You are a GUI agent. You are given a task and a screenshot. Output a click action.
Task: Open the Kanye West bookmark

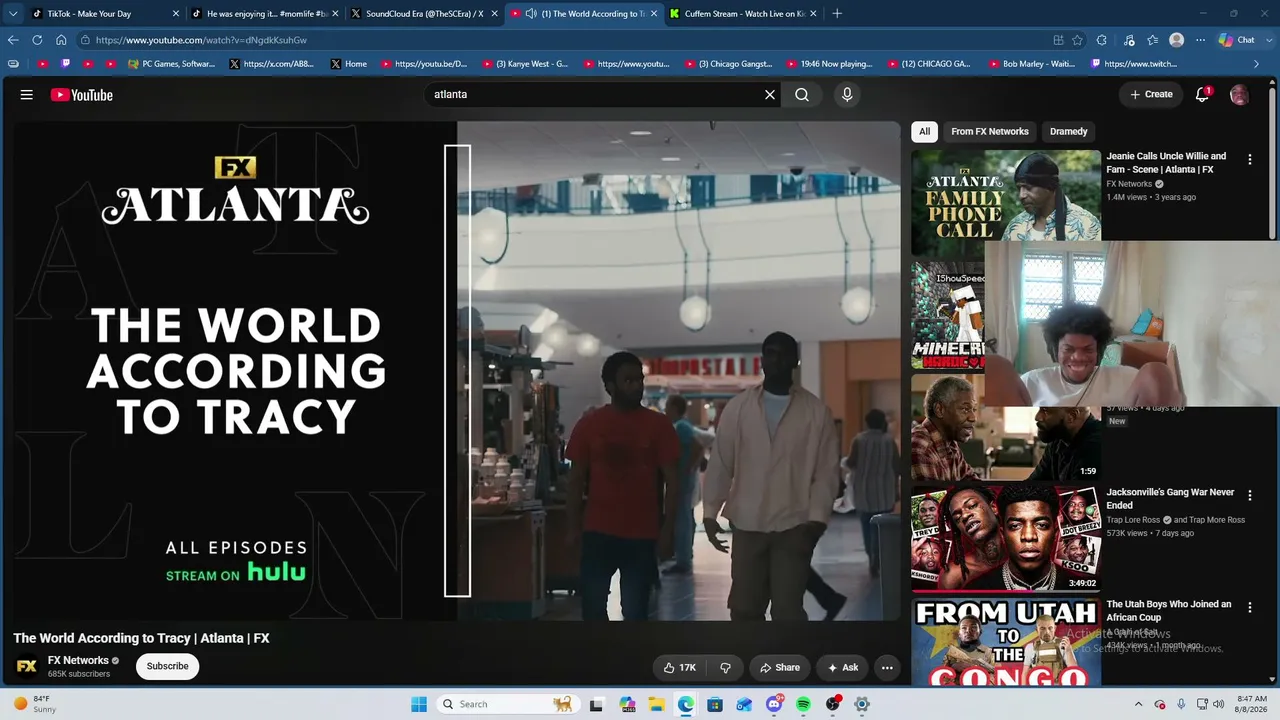[525, 64]
